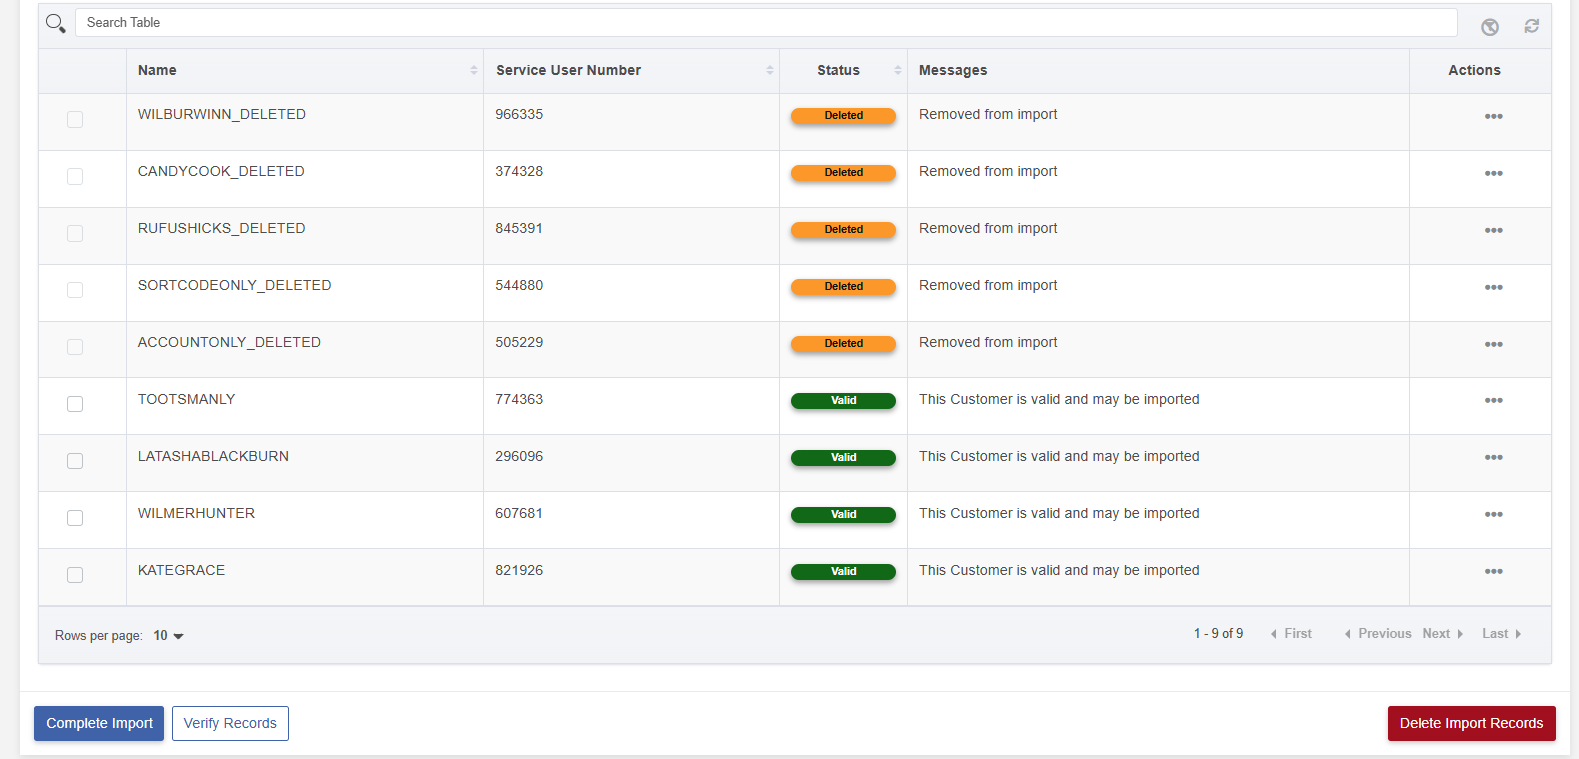Go to First page
Screen dimensions: 1579x759
tap(1291, 634)
